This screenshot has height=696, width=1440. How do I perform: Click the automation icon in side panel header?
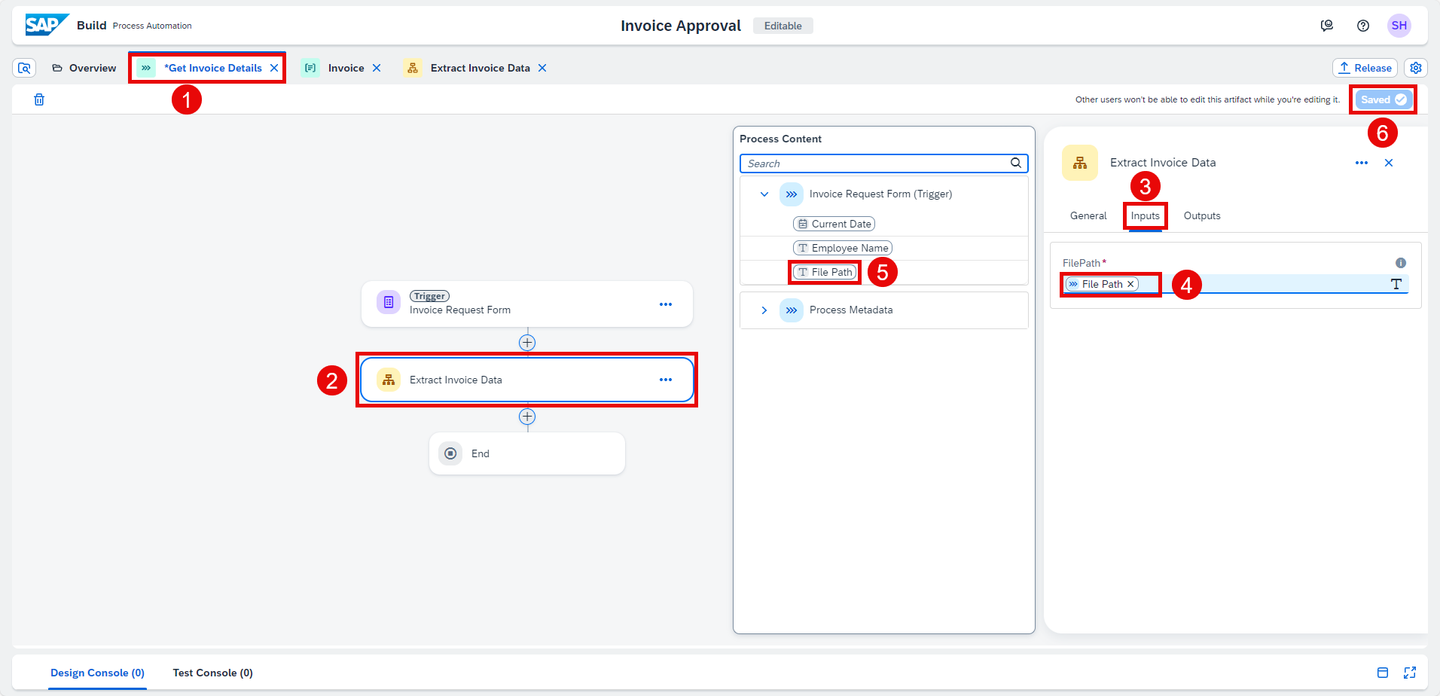(1080, 162)
